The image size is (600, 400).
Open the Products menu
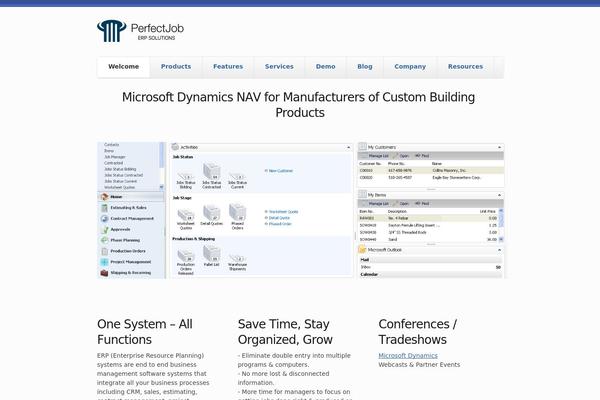click(176, 67)
